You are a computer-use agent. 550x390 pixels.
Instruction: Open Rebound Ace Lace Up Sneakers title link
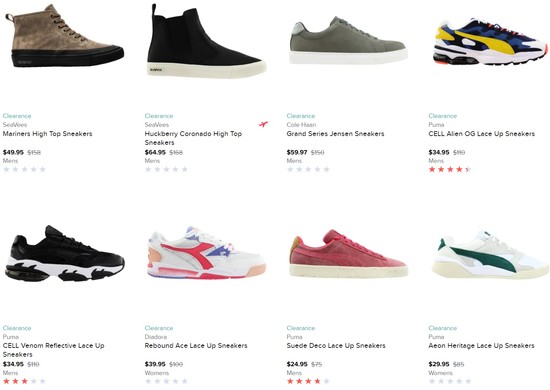pos(196,345)
